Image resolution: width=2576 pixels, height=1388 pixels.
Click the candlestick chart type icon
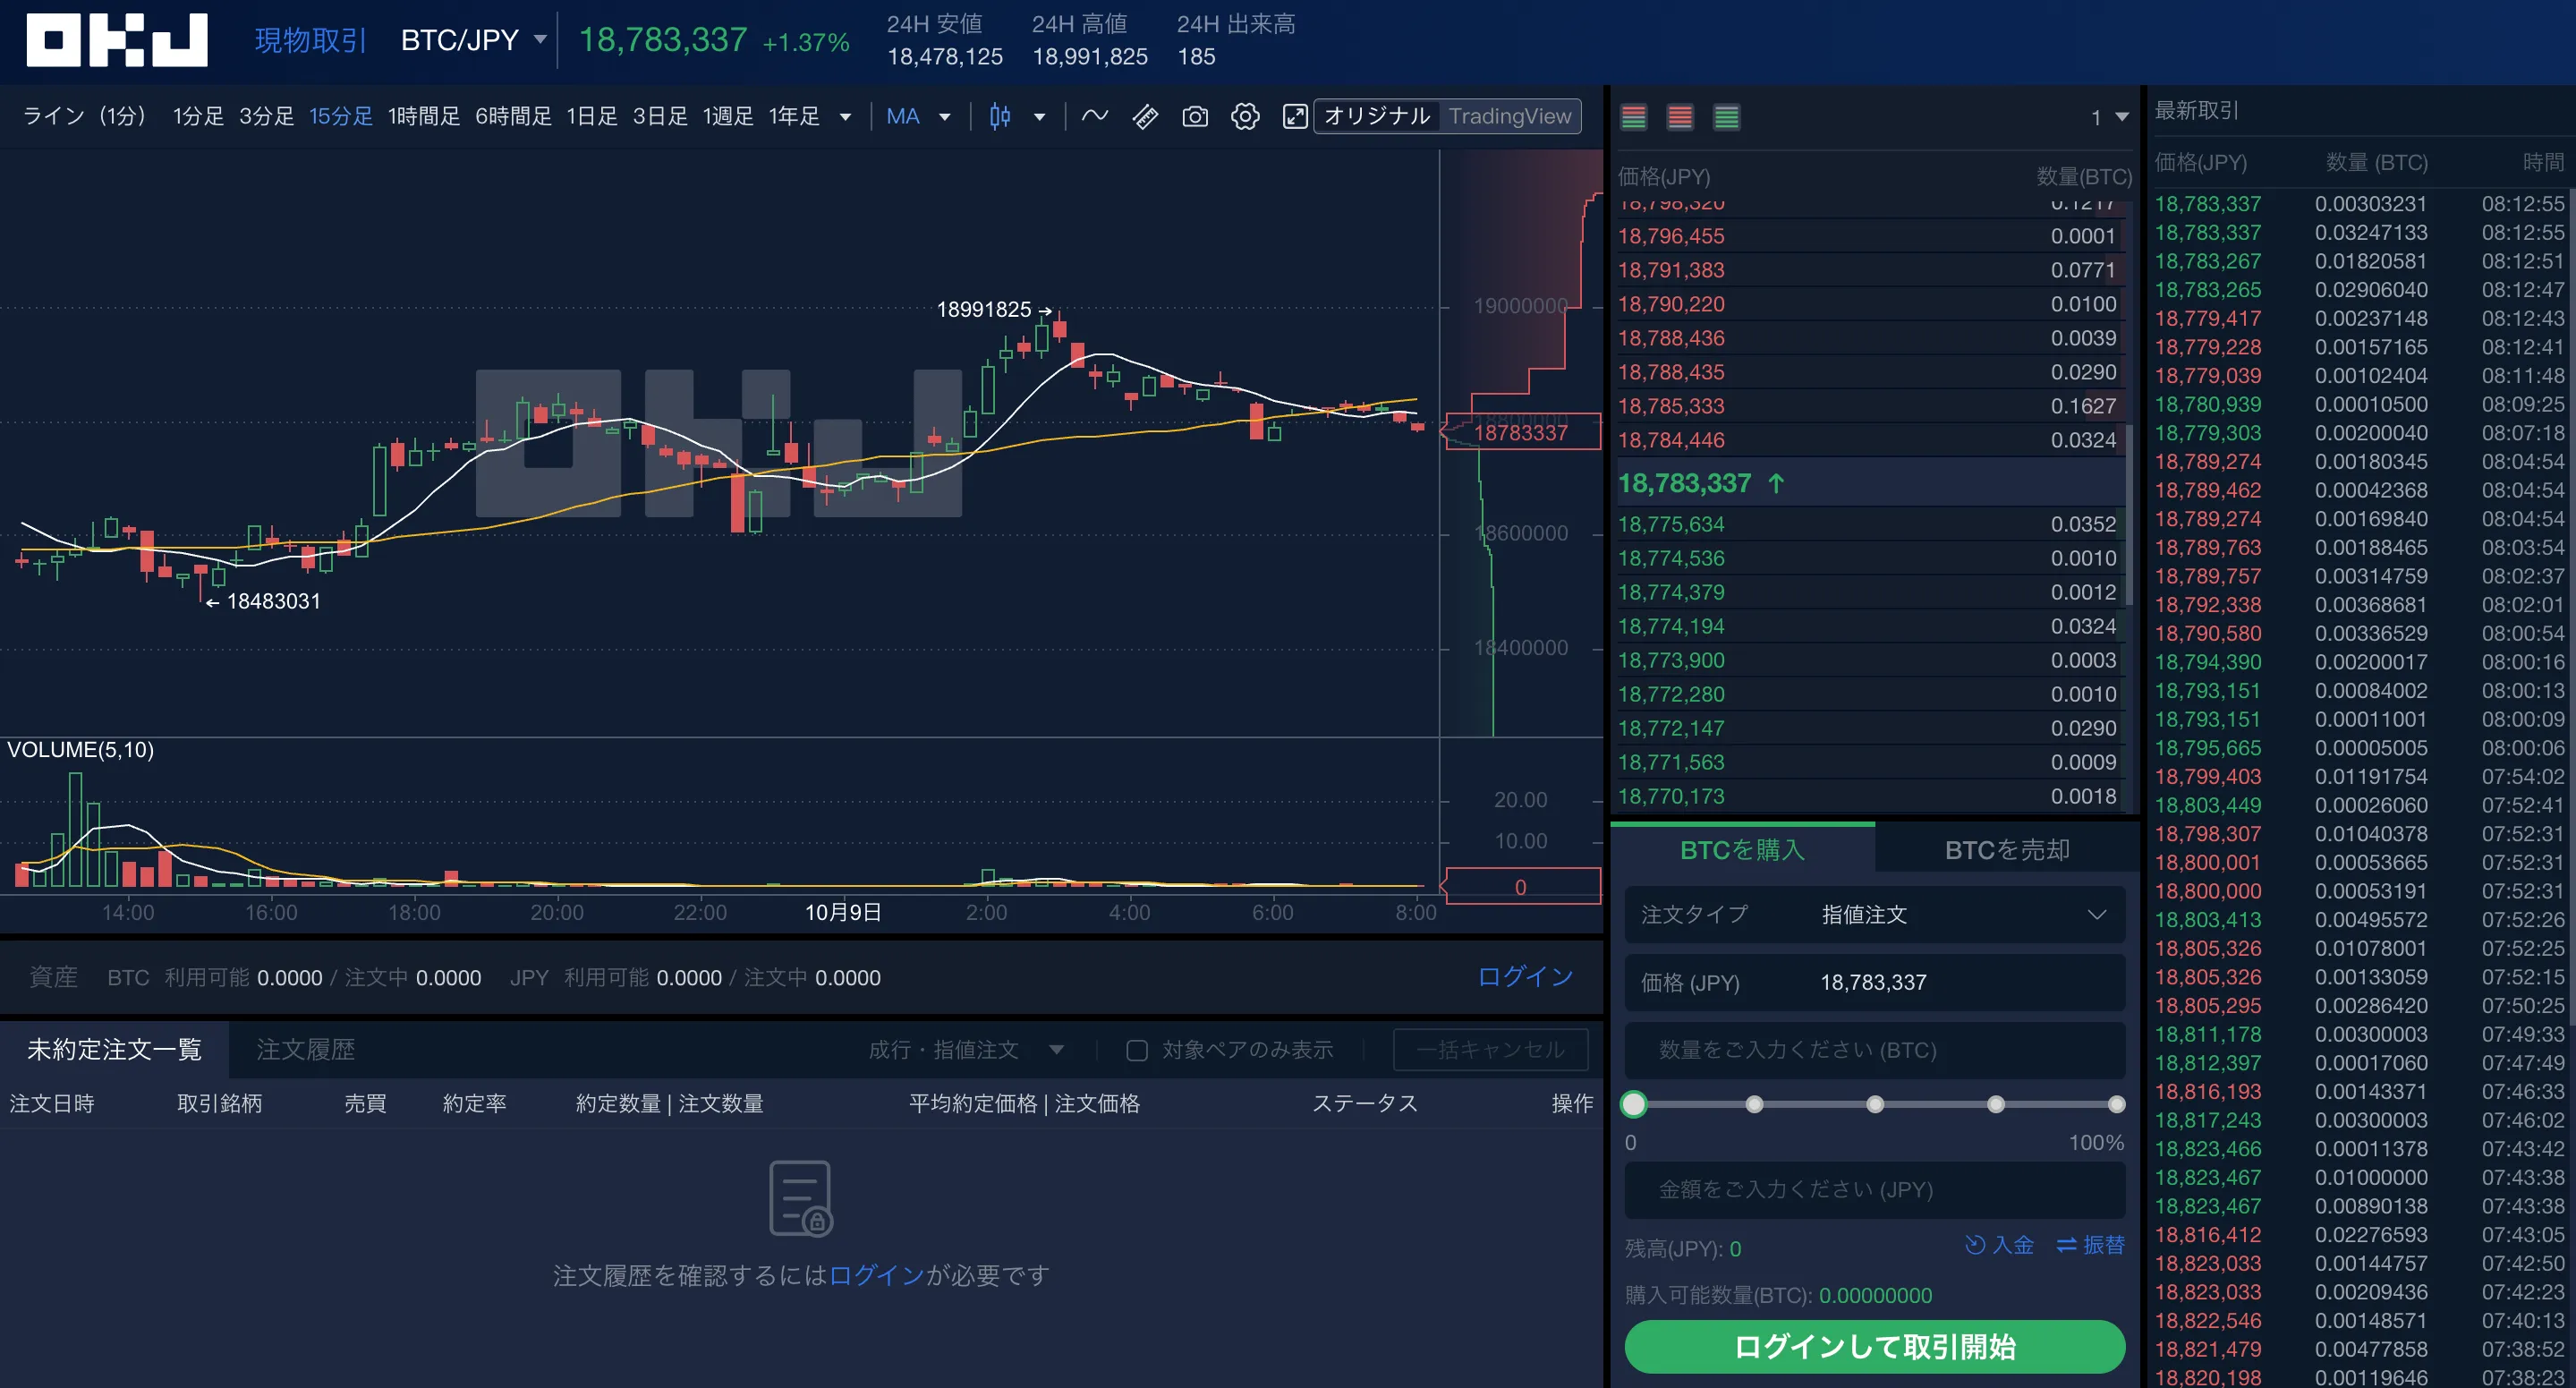[x=999, y=117]
